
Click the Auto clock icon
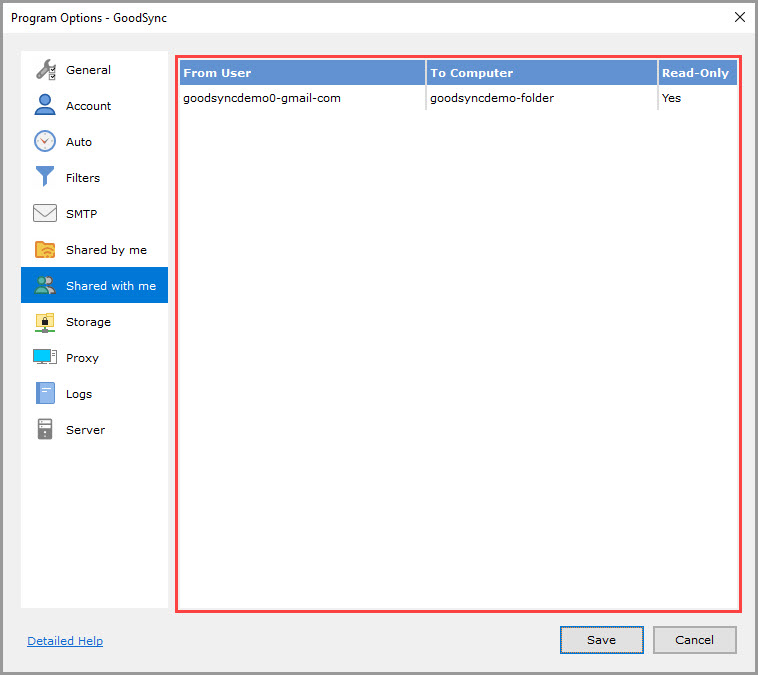[x=45, y=141]
